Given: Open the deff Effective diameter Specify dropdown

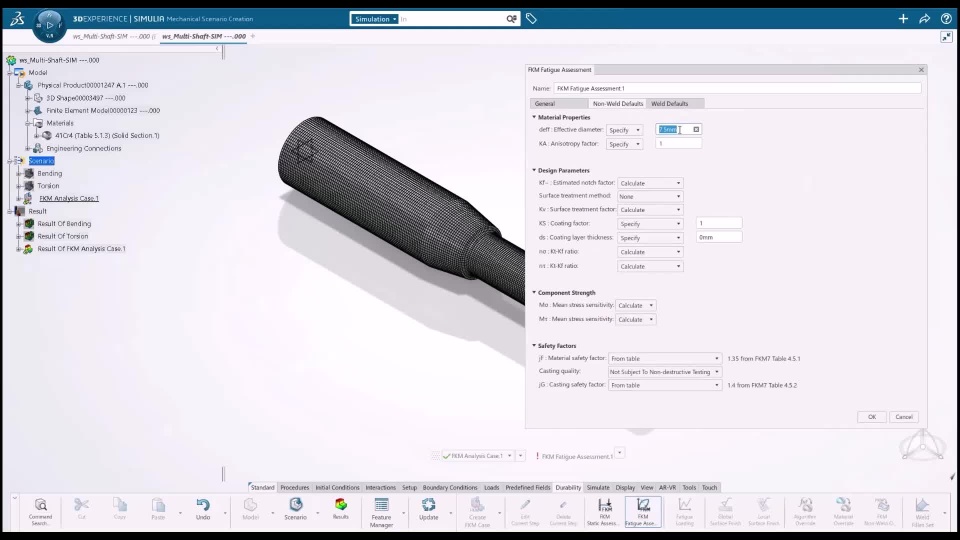Looking at the screenshot, I should [x=624, y=130].
